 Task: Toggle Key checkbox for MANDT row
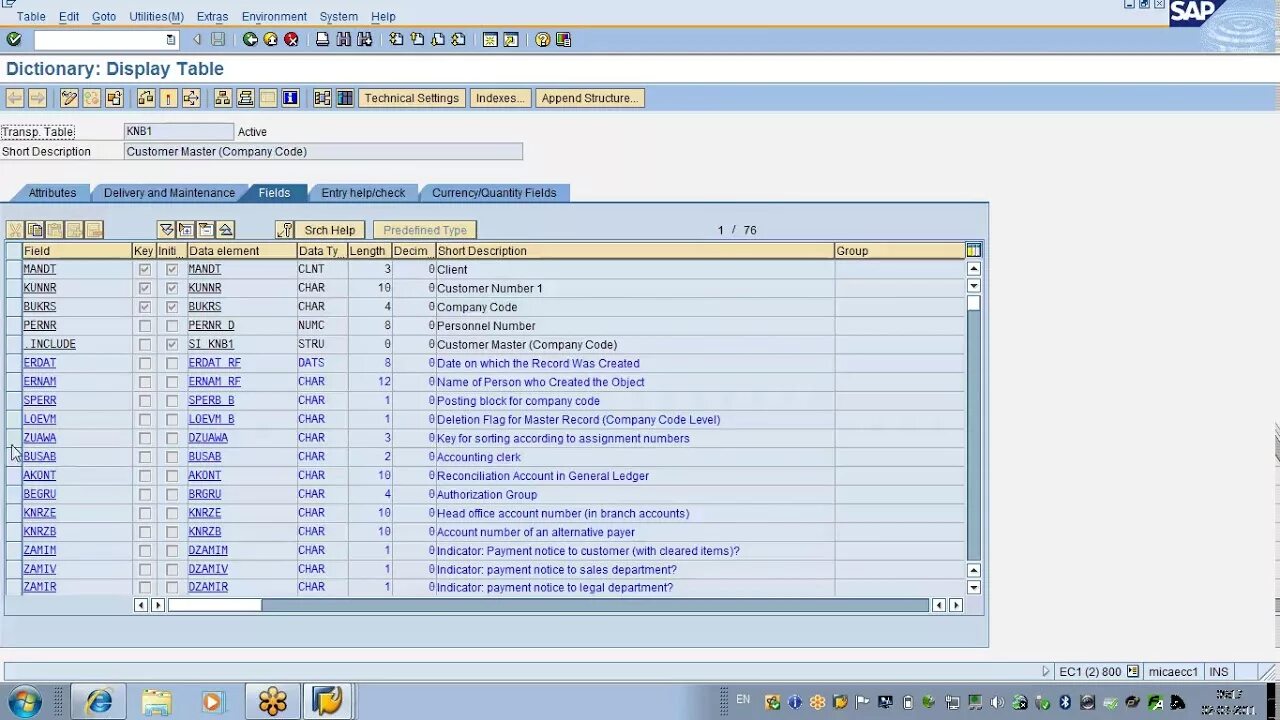pyautogui.click(x=145, y=269)
